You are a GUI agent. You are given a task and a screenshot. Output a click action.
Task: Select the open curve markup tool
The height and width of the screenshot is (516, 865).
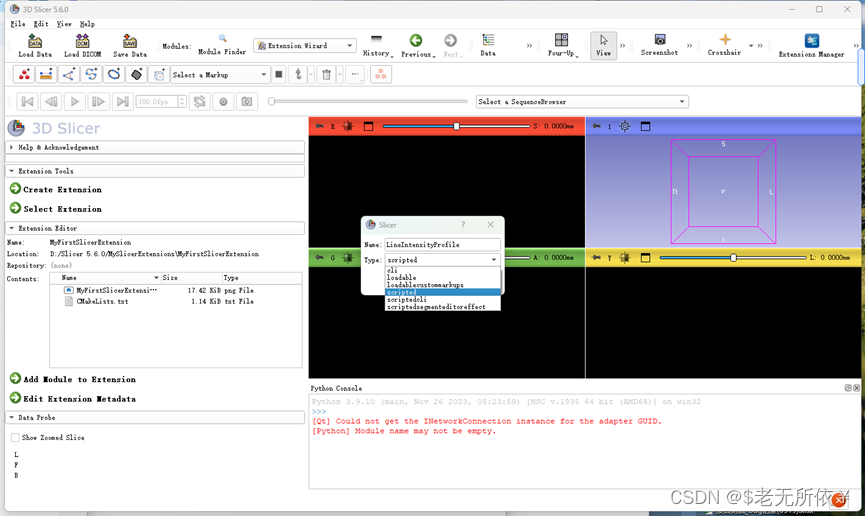pyautogui.click(x=91, y=75)
